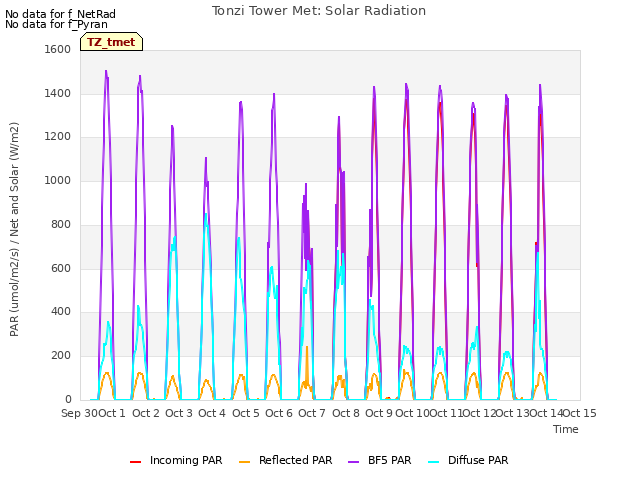Viewport: 640px width, 480px height.
Task: Click the 'Oct 8' x-axis date label
Action: [346, 413]
